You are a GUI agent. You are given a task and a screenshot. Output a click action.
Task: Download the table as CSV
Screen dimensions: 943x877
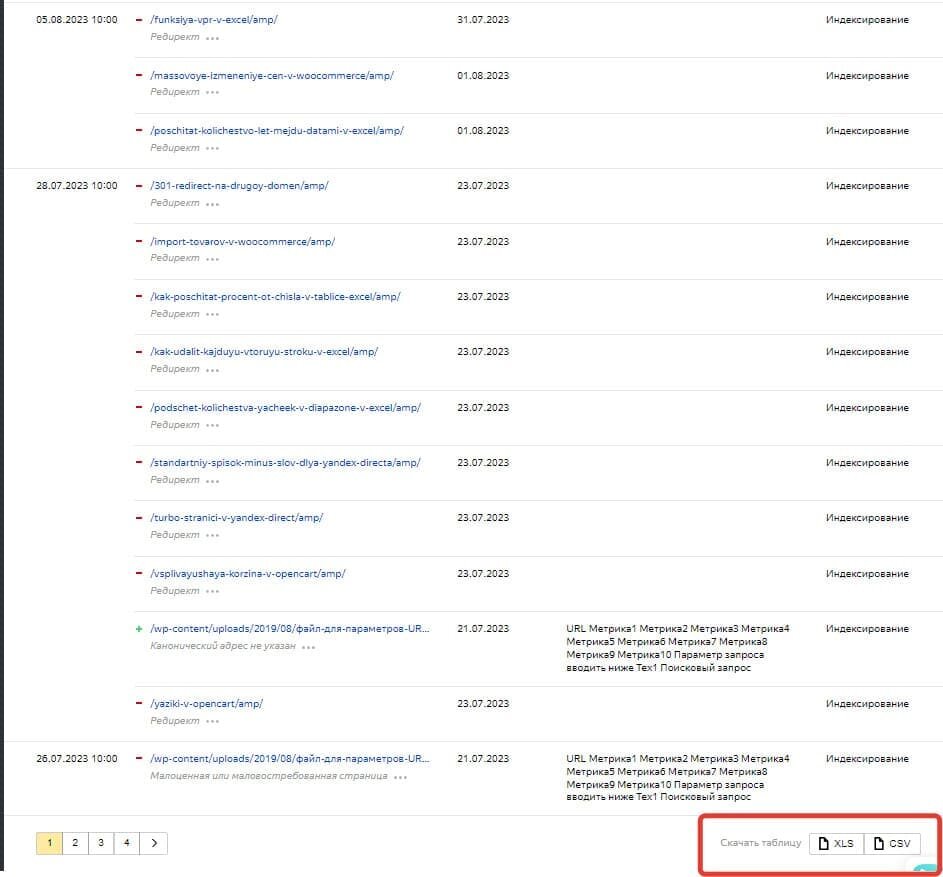pos(892,843)
